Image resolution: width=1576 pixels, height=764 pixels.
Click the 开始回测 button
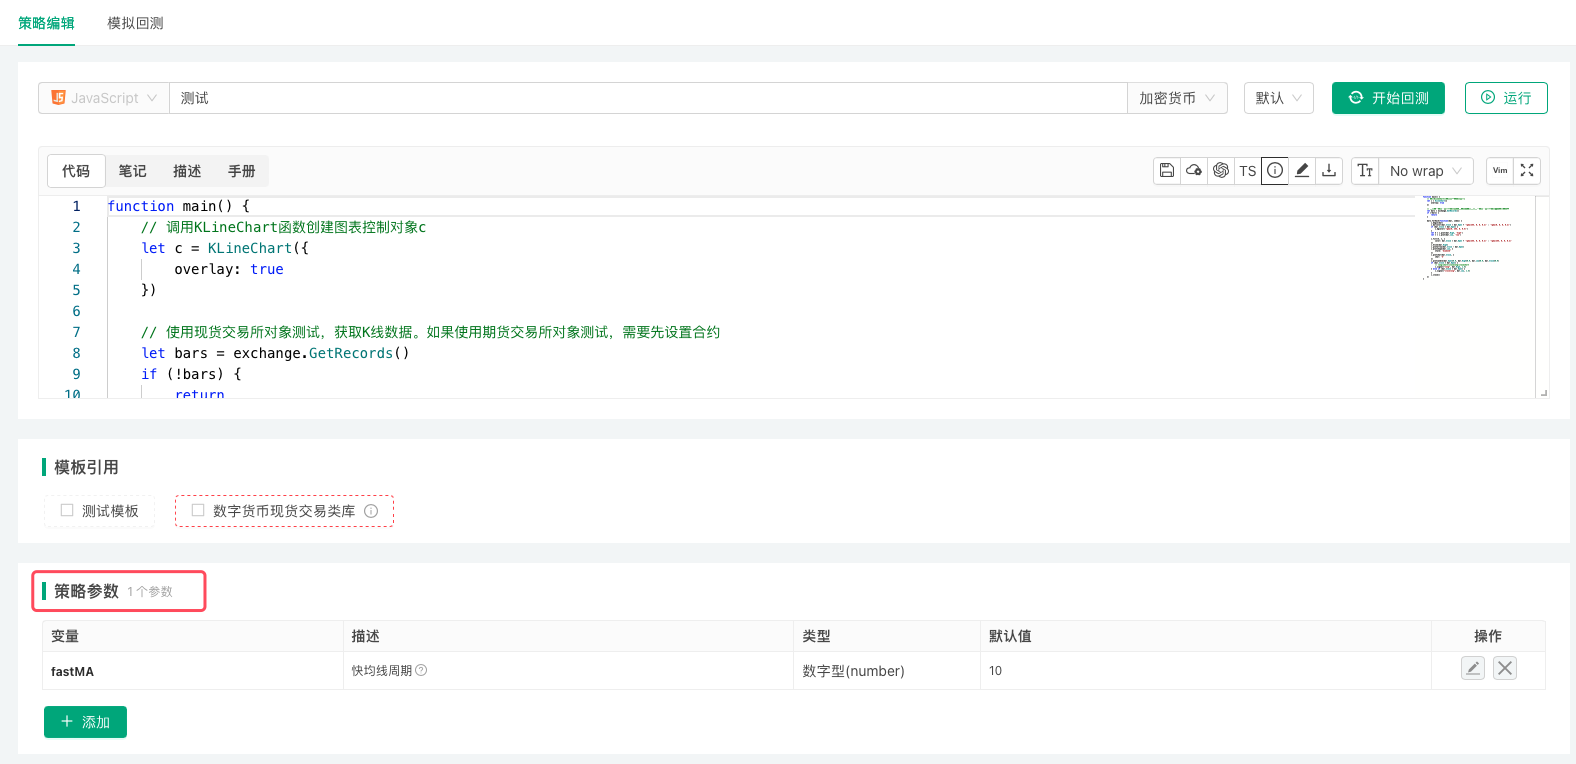[1388, 98]
